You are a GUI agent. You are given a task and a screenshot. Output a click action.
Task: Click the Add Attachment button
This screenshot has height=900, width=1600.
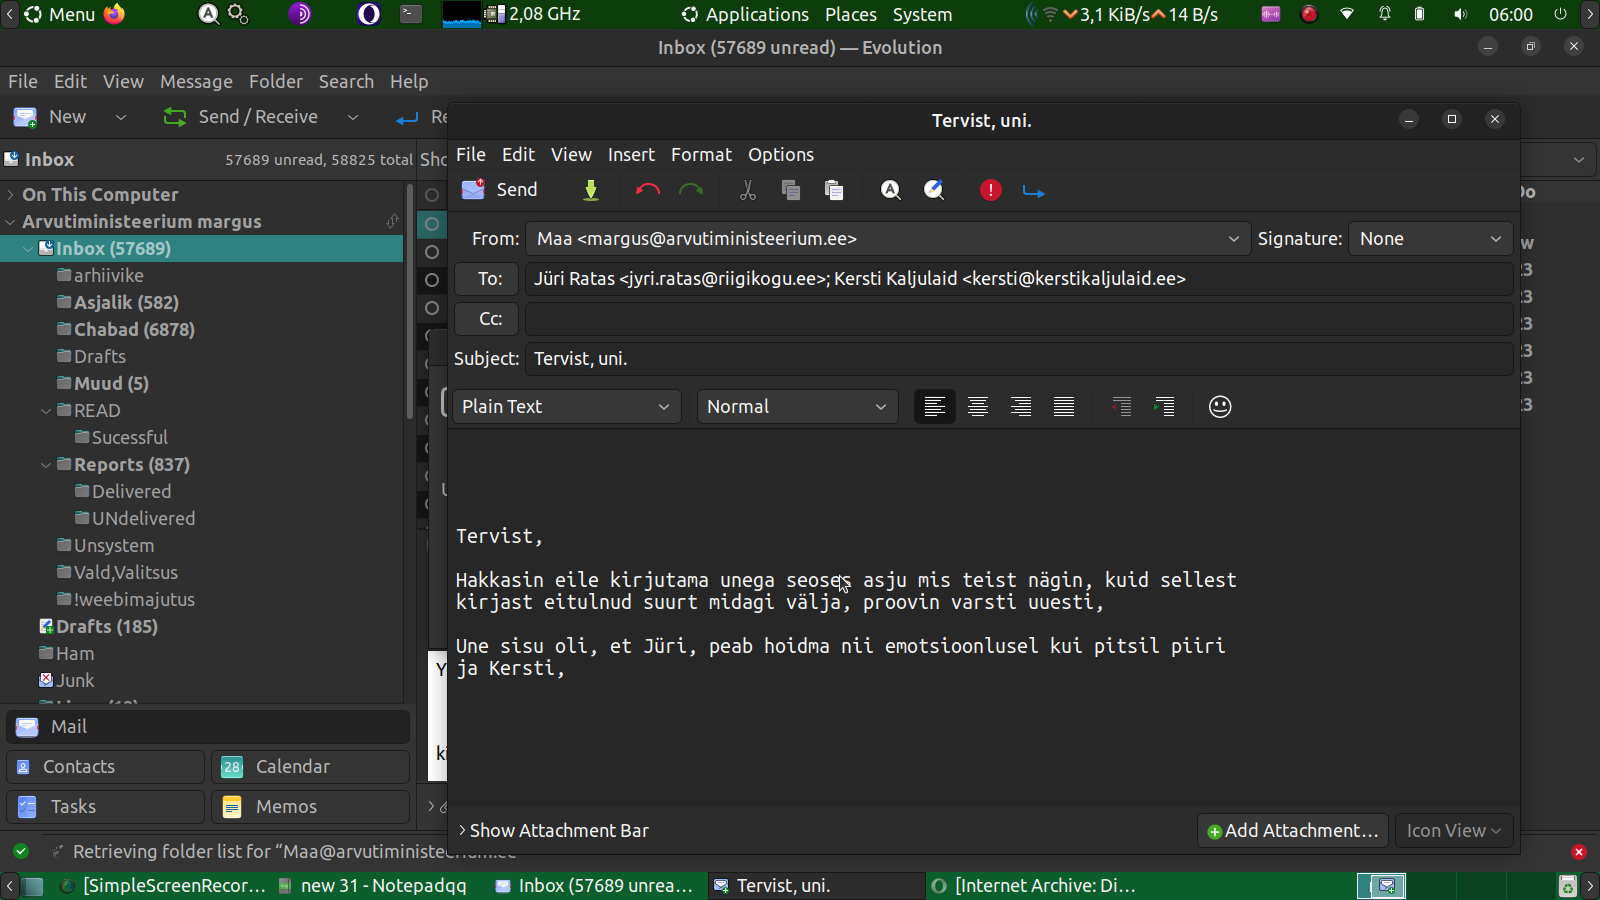[x=1292, y=831]
